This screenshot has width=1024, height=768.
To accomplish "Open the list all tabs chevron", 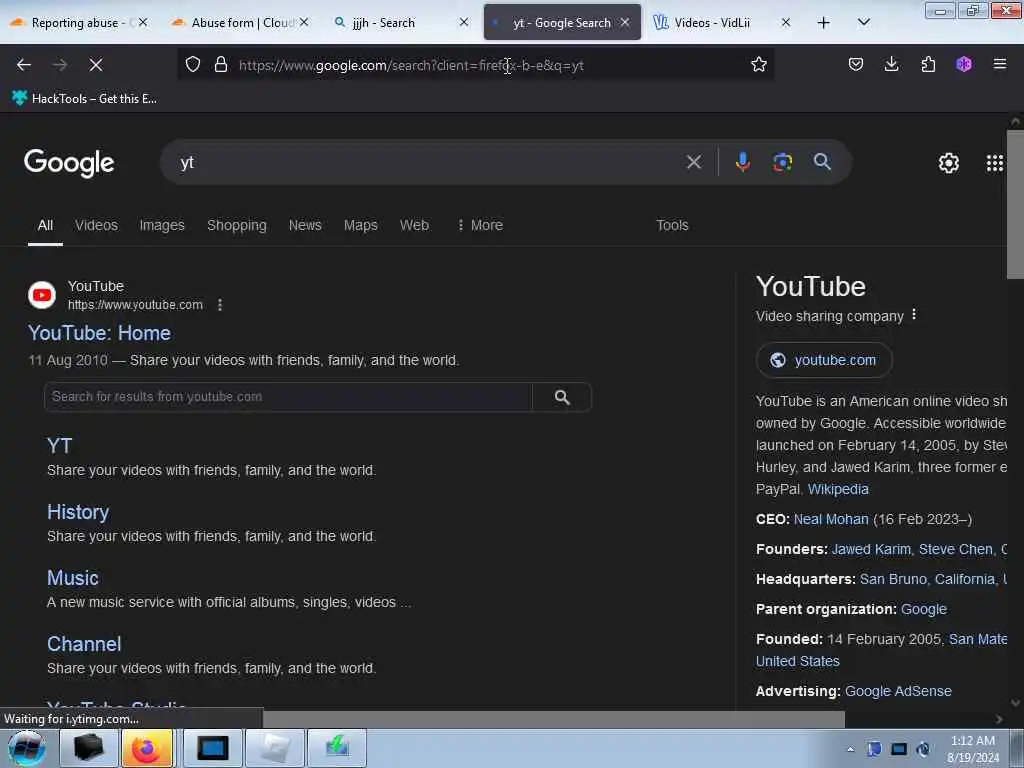I will tap(863, 22).
